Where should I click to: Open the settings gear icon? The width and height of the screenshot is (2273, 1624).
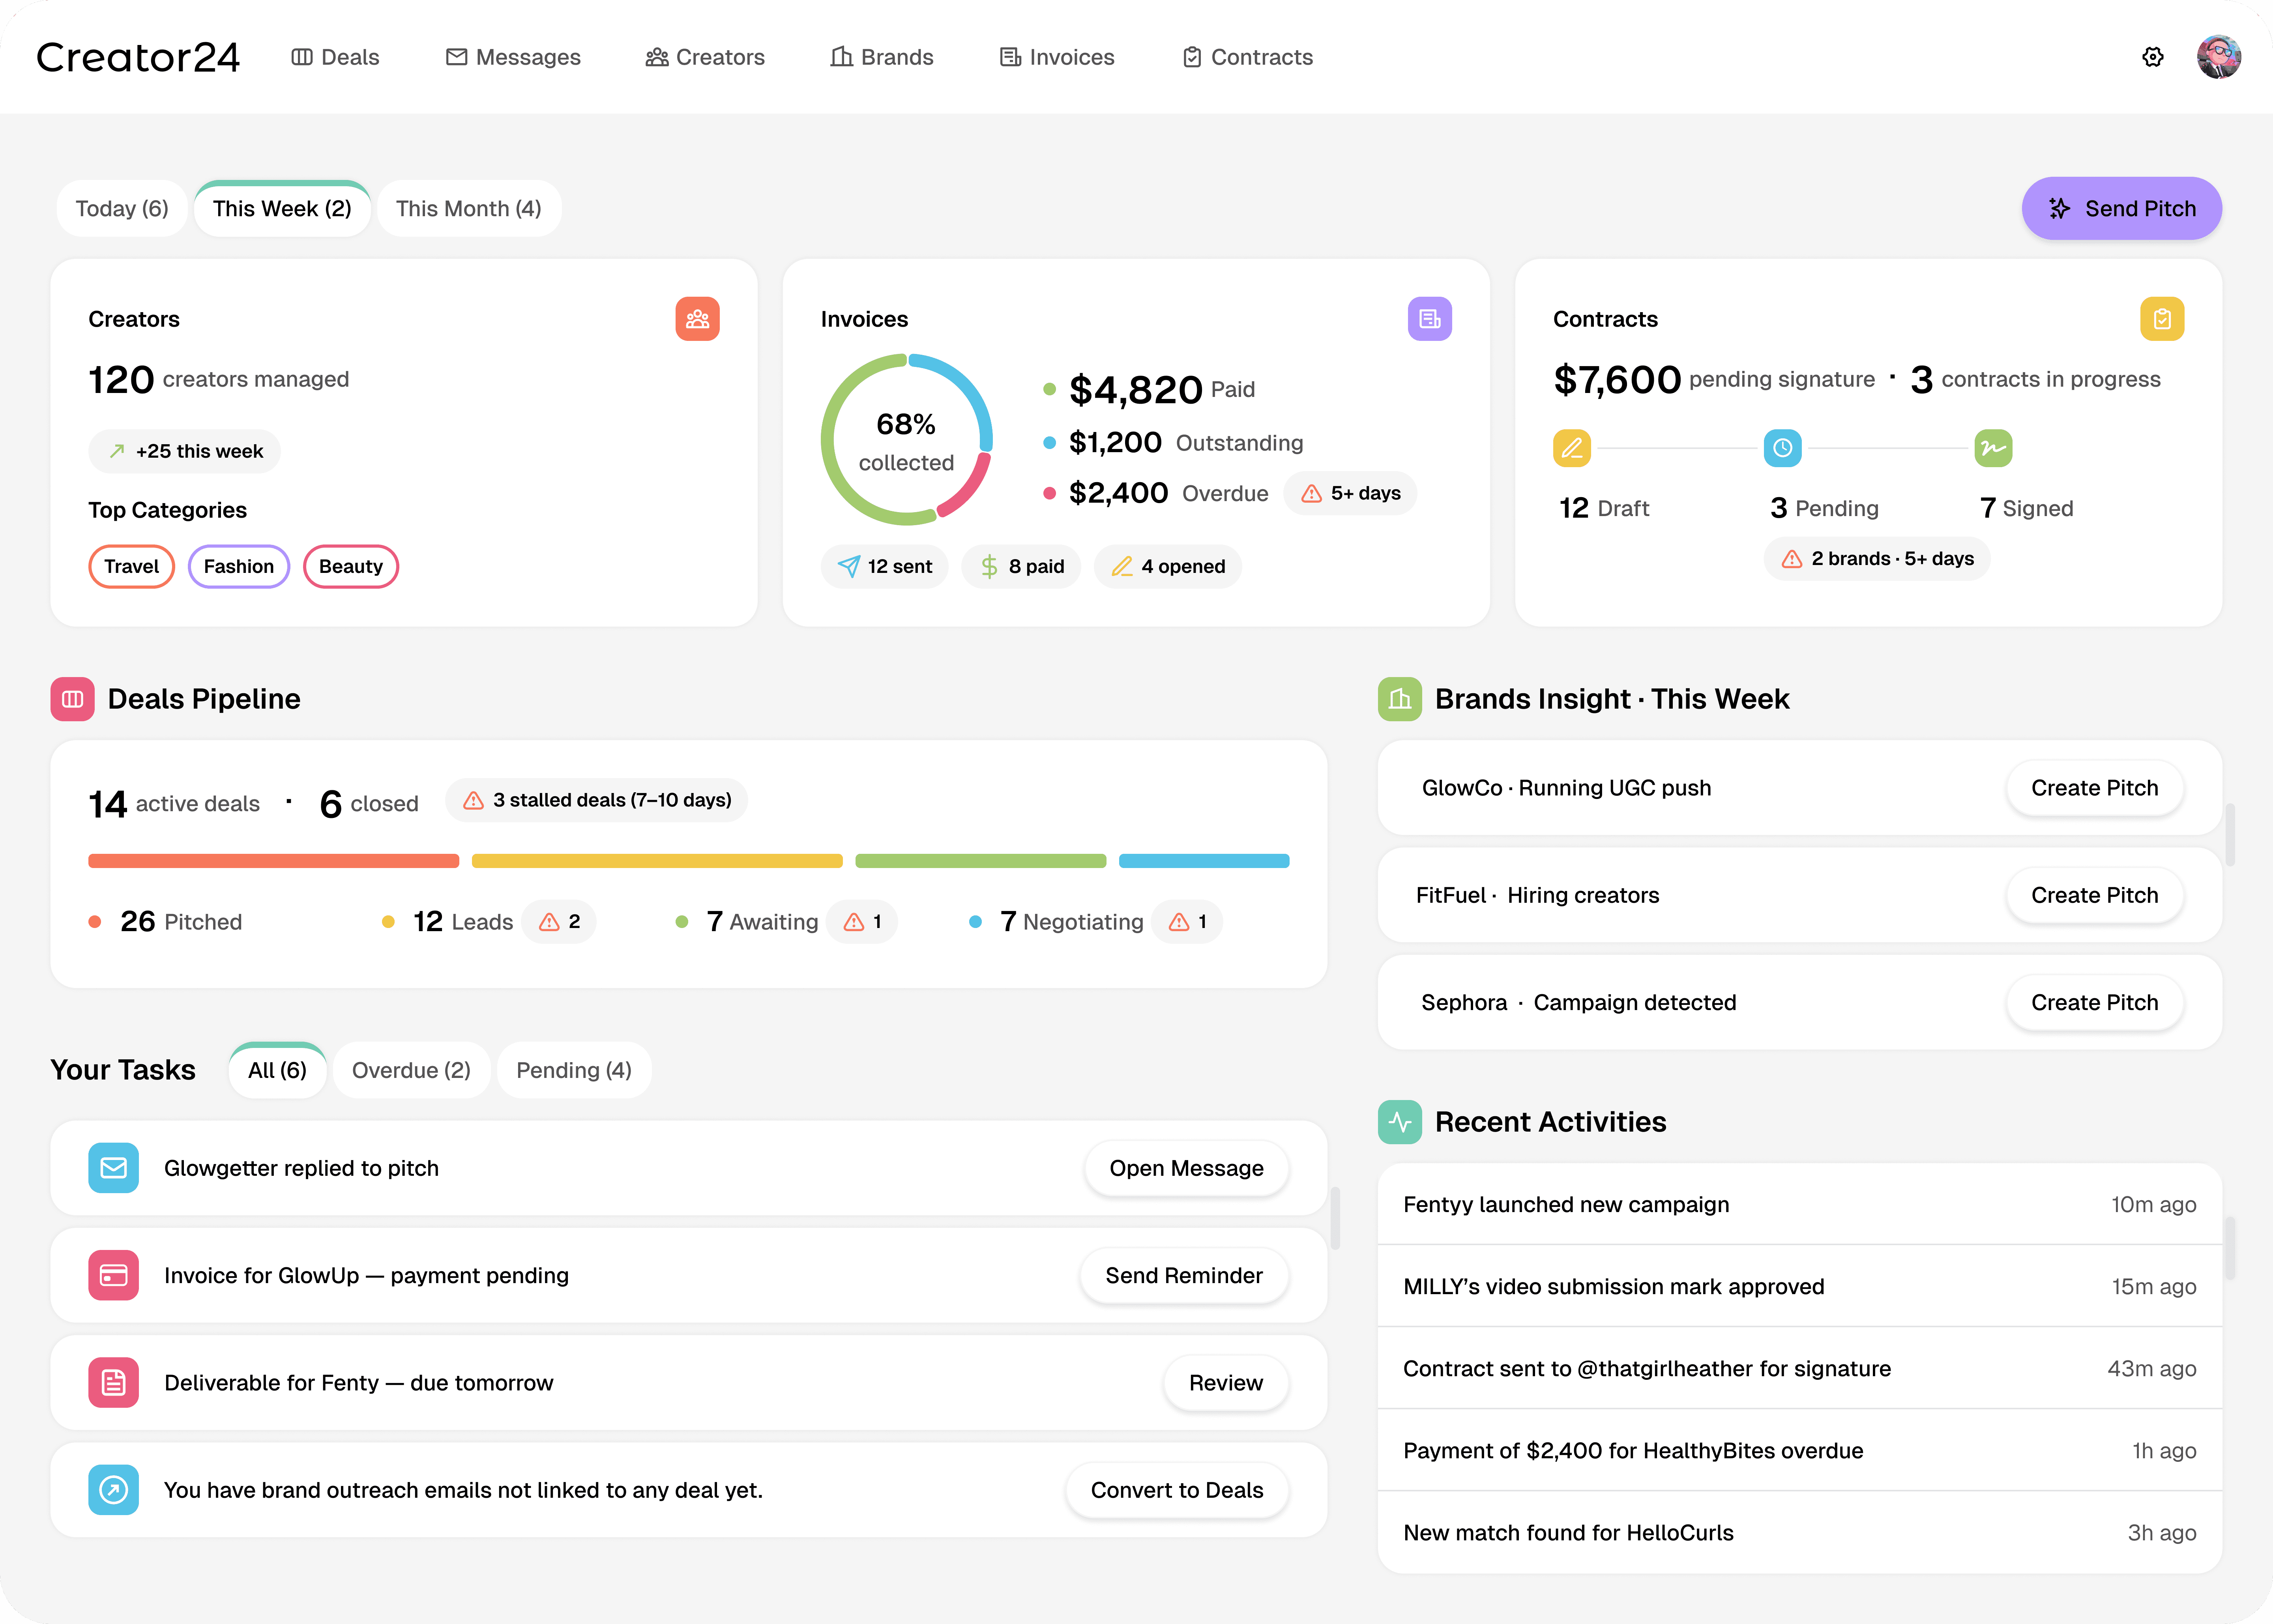pos(2152,57)
